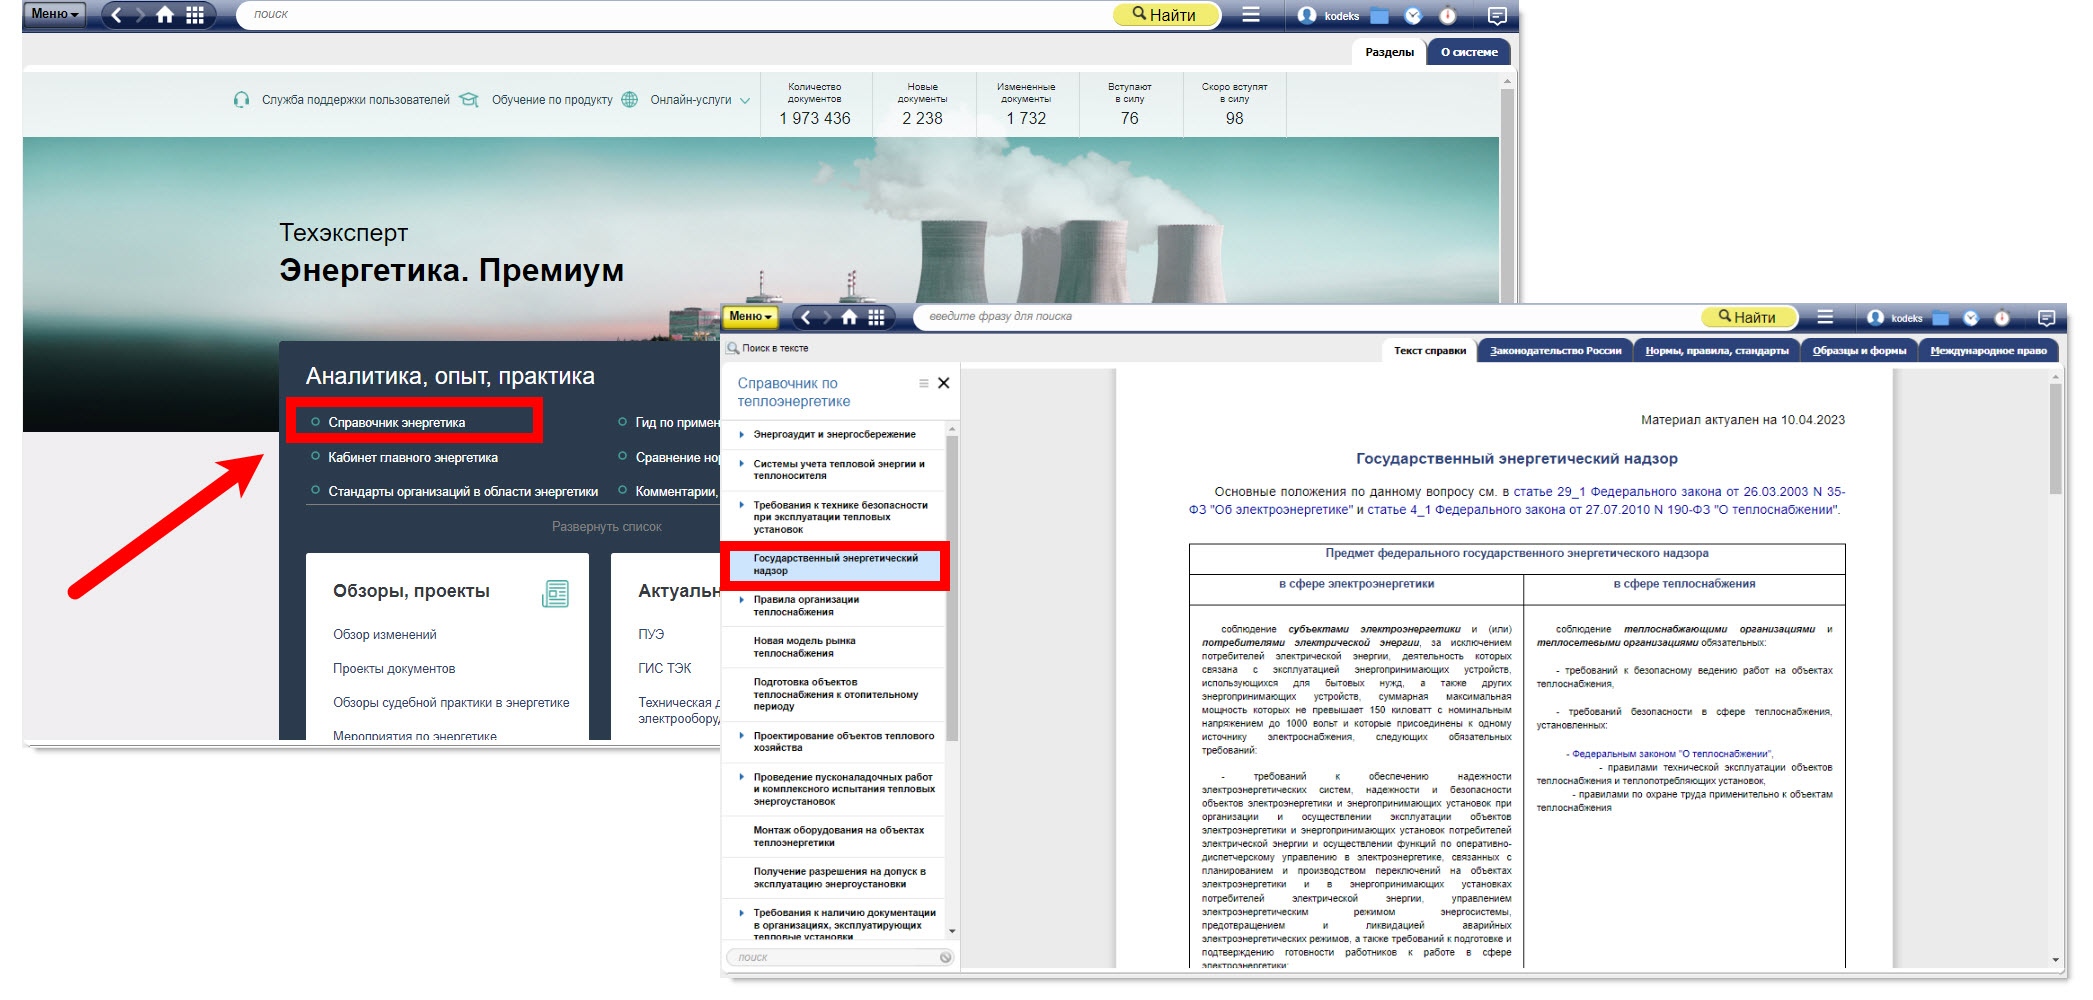The height and width of the screenshot is (1000, 2093).
Task: Click the Найти button in the back window
Action: tap(1165, 15)
